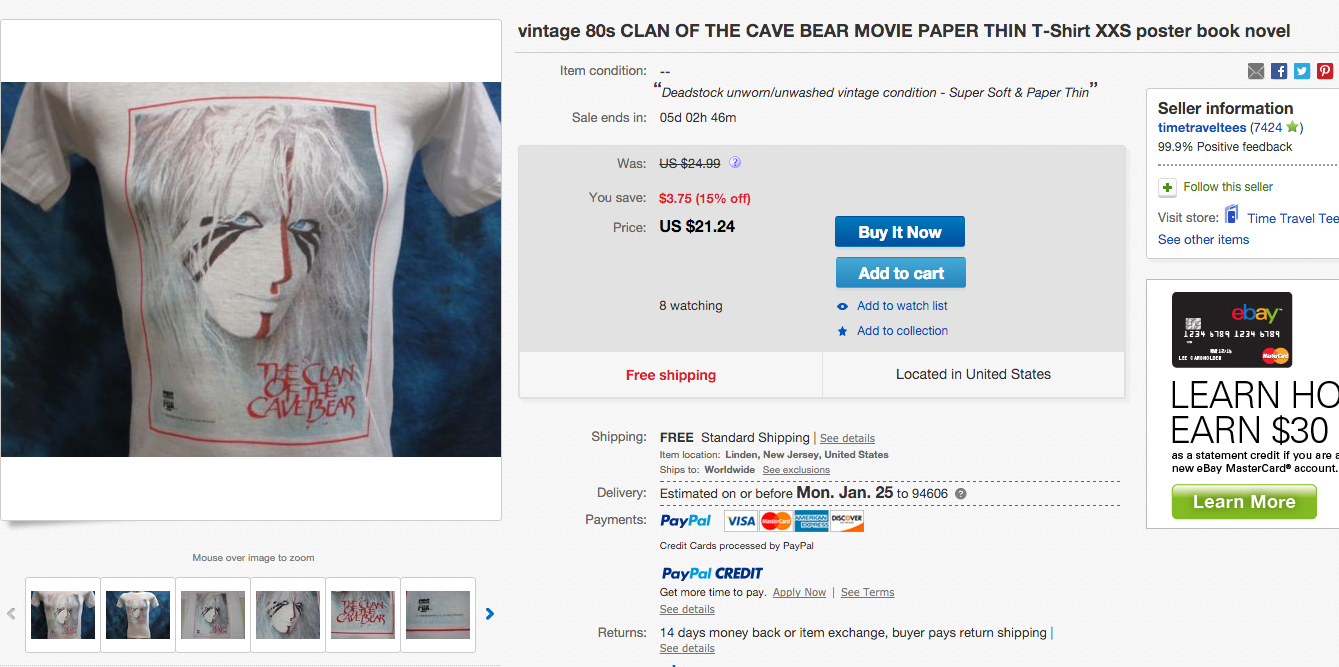Image resolution: width=1339 pixels, height=667 pixels.
Task: Click the help icon beside the Was price
Action: pos(735,163)
